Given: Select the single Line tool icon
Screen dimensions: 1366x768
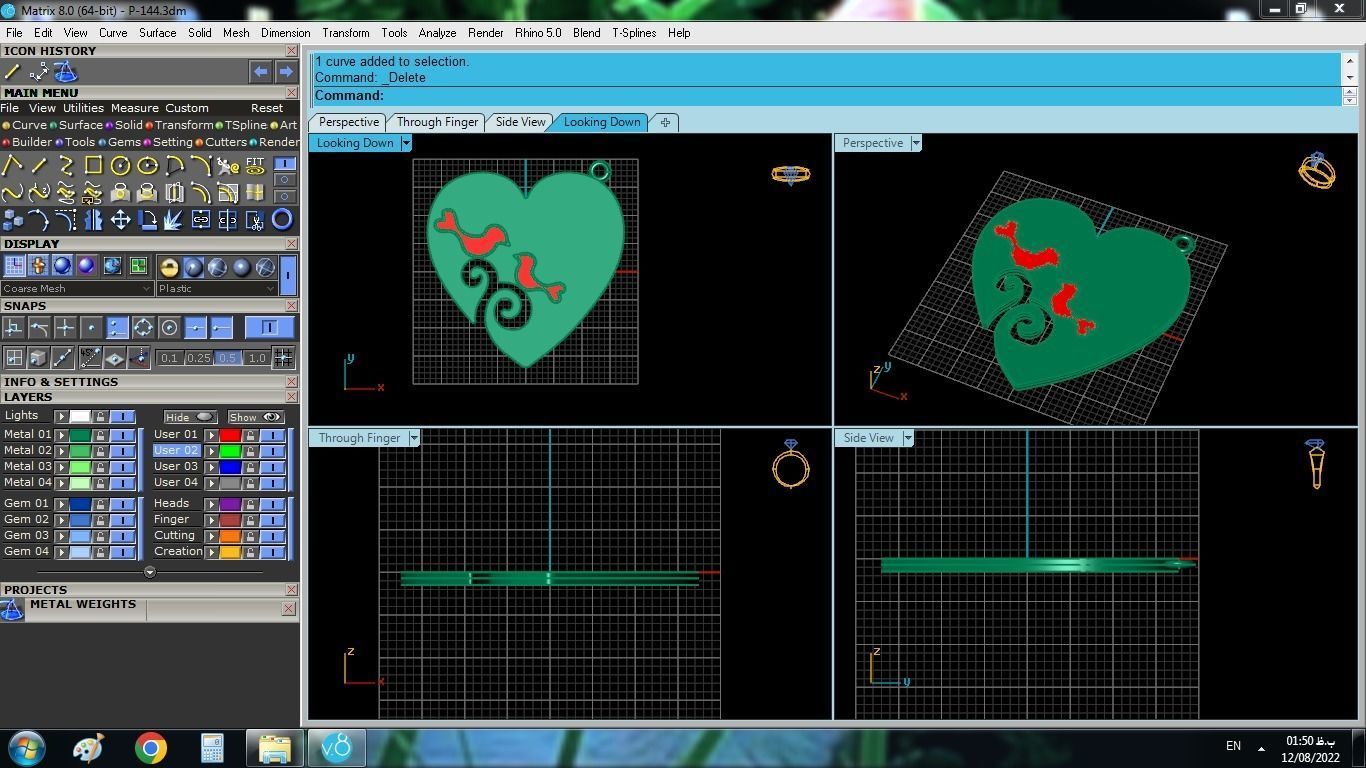Looking at the screenshot, I should click(x=39, y=165).
